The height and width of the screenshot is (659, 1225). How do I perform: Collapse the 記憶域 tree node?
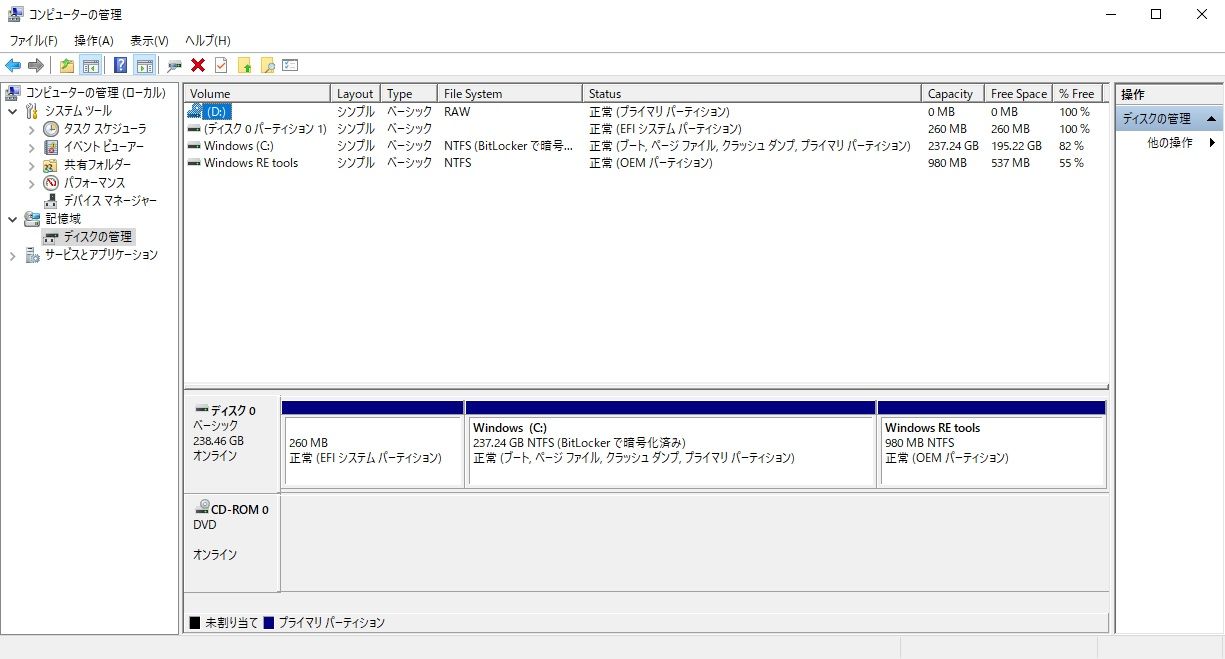pyautogui.click(x=13, y=219)
